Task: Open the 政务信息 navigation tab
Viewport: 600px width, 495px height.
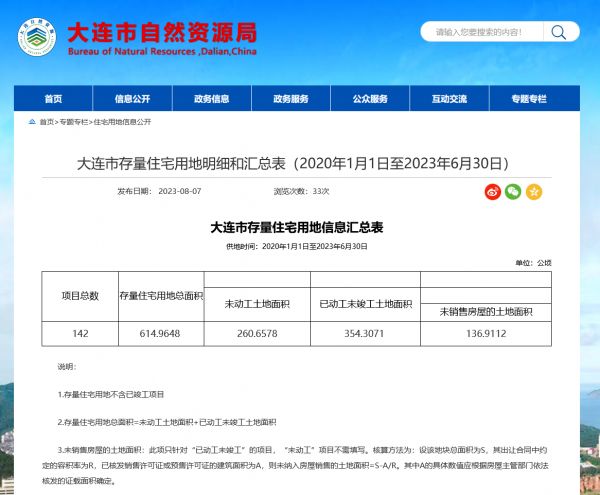Action: coord(212,99)
